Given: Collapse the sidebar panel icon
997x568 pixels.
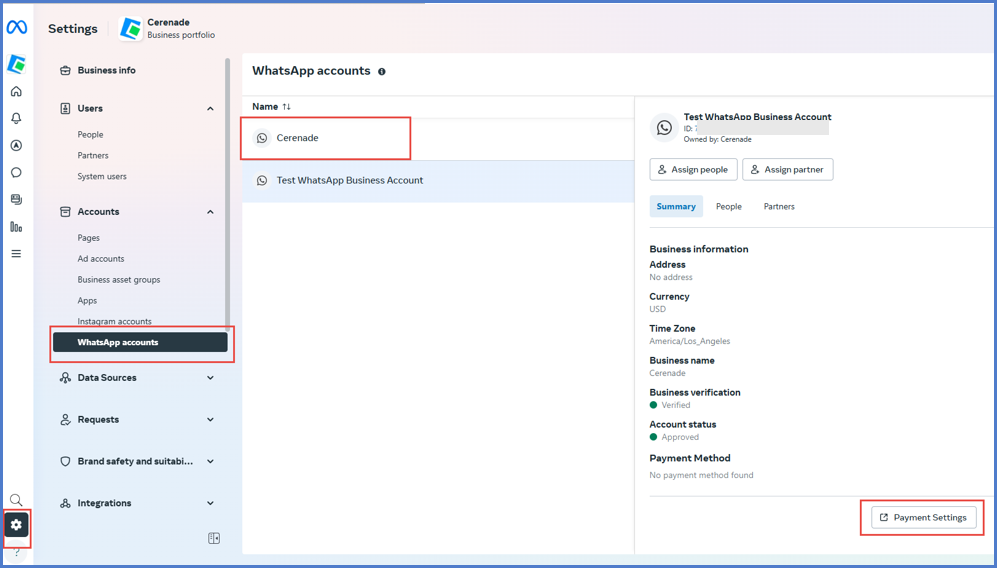Looking at the screenshot, I should [214, 538].
